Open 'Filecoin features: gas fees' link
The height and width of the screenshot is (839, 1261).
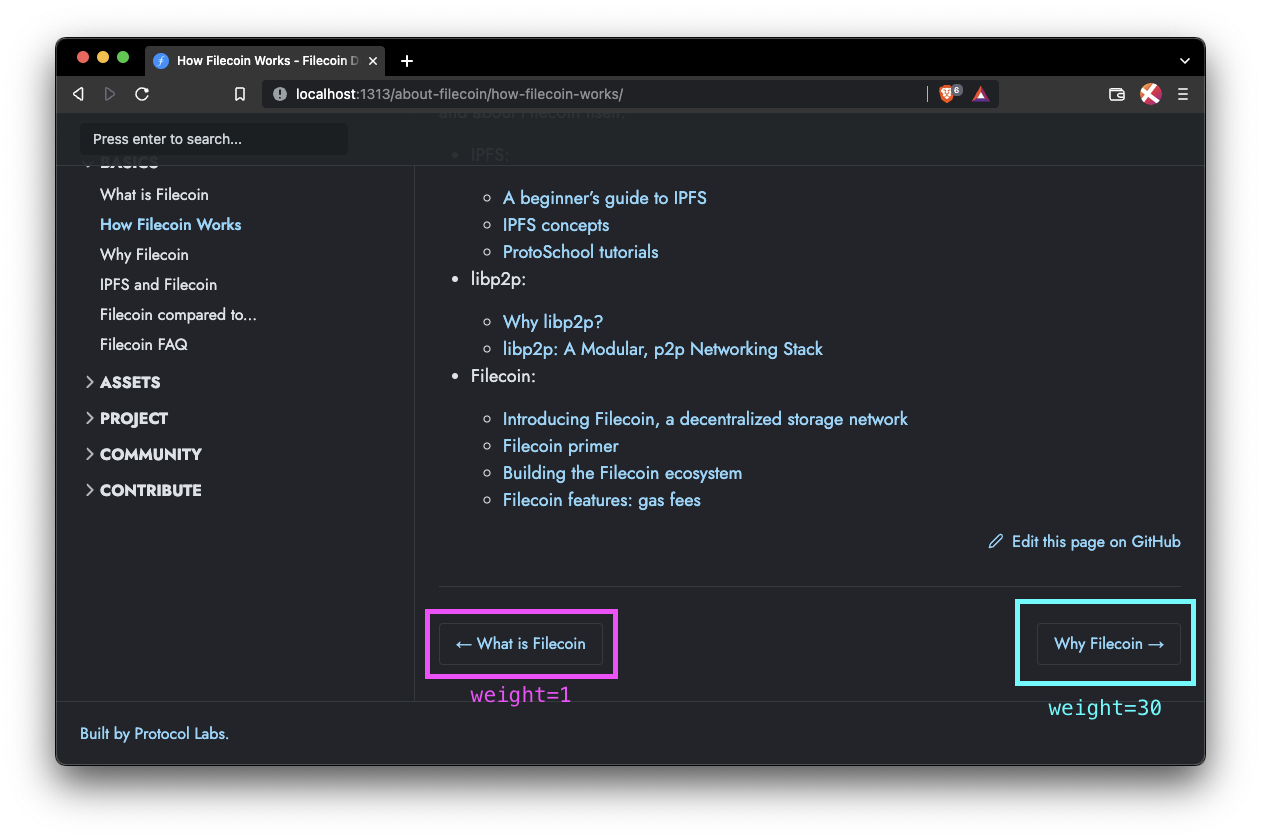[601, 500]
